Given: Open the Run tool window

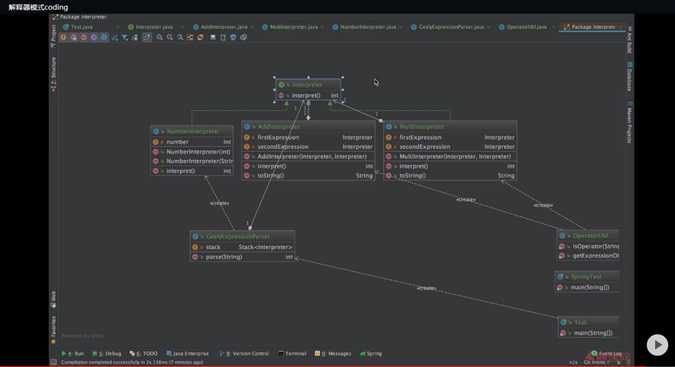Looking at the screenshot, I should [x=73, y=354].
